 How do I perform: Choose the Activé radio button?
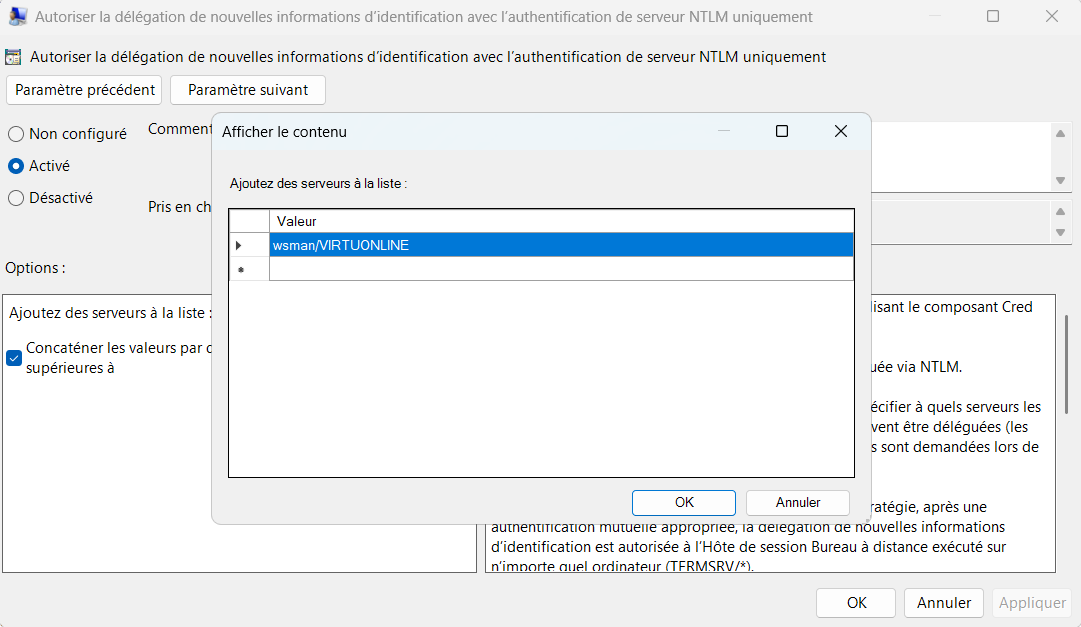16,166
